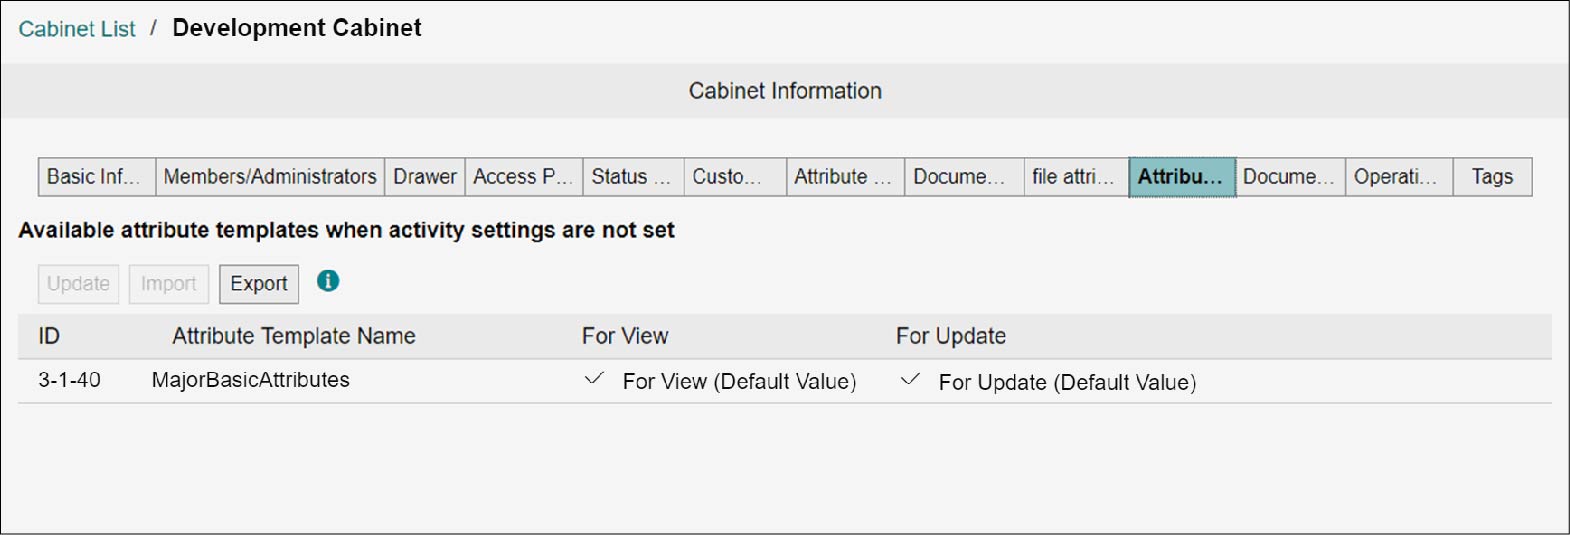The height and width of the screenshot is (535, 1570).
Task: Open the Tags tab
Action: click(x=1493, y=177)
